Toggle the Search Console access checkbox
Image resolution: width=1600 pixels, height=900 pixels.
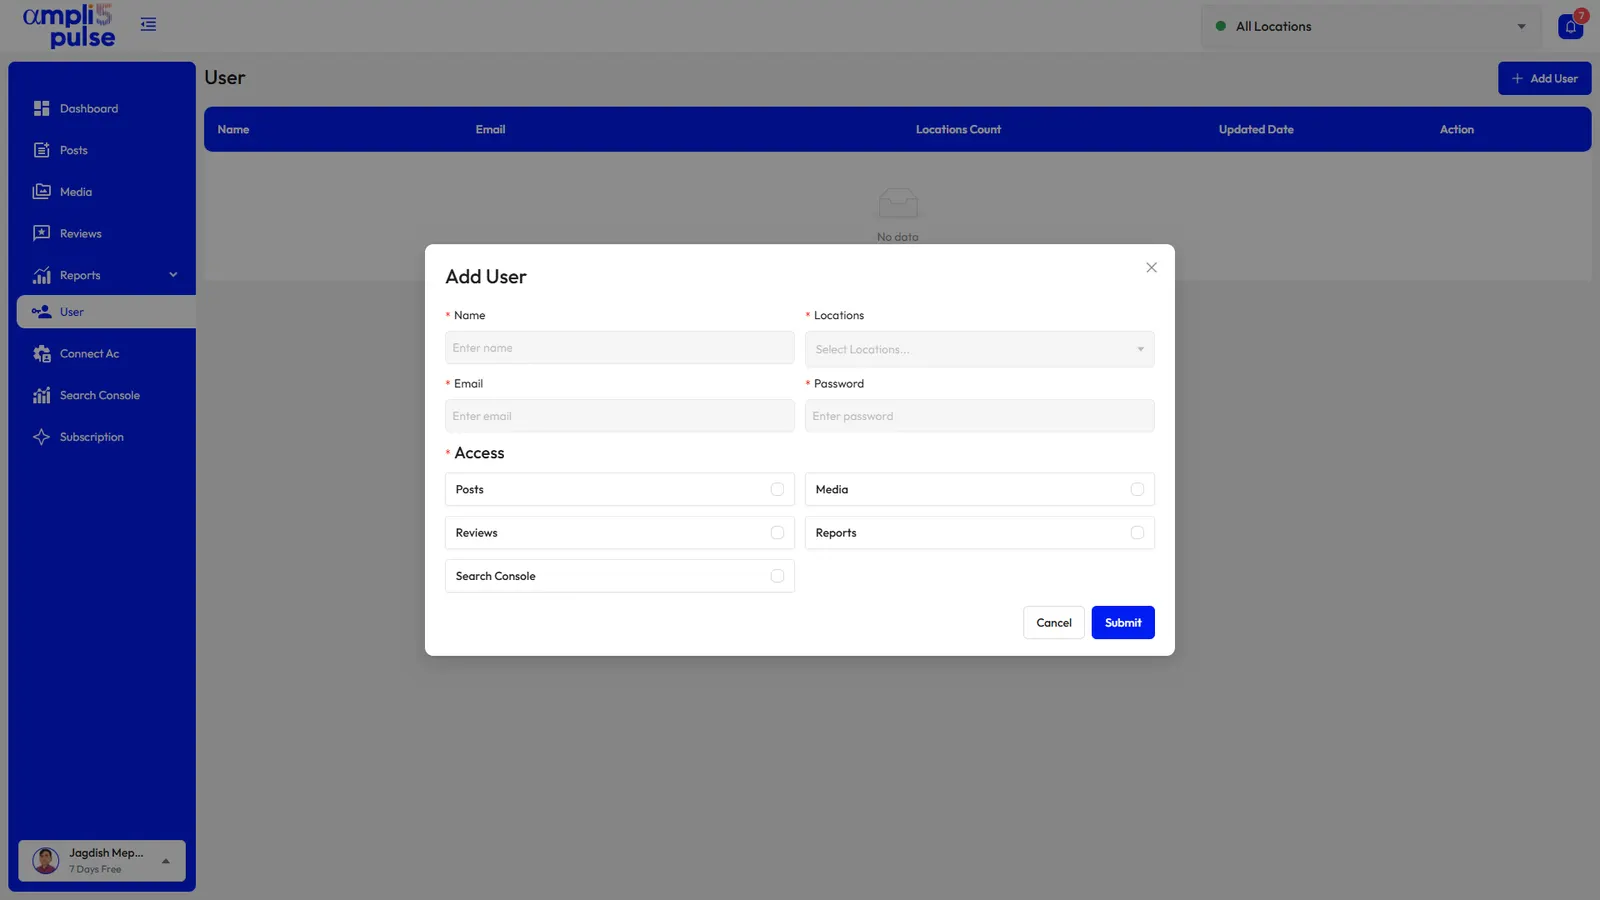pyautogui.click(x=777, y=576)
